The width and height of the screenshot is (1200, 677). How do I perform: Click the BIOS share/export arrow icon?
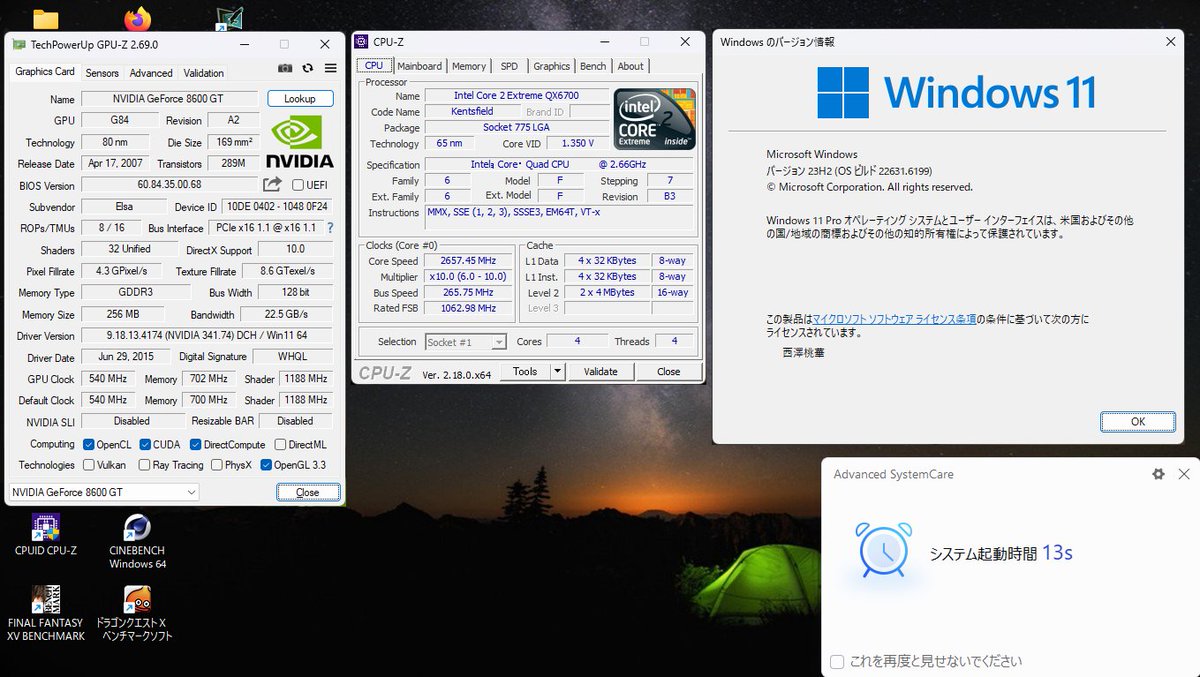[x=272, y=185]
